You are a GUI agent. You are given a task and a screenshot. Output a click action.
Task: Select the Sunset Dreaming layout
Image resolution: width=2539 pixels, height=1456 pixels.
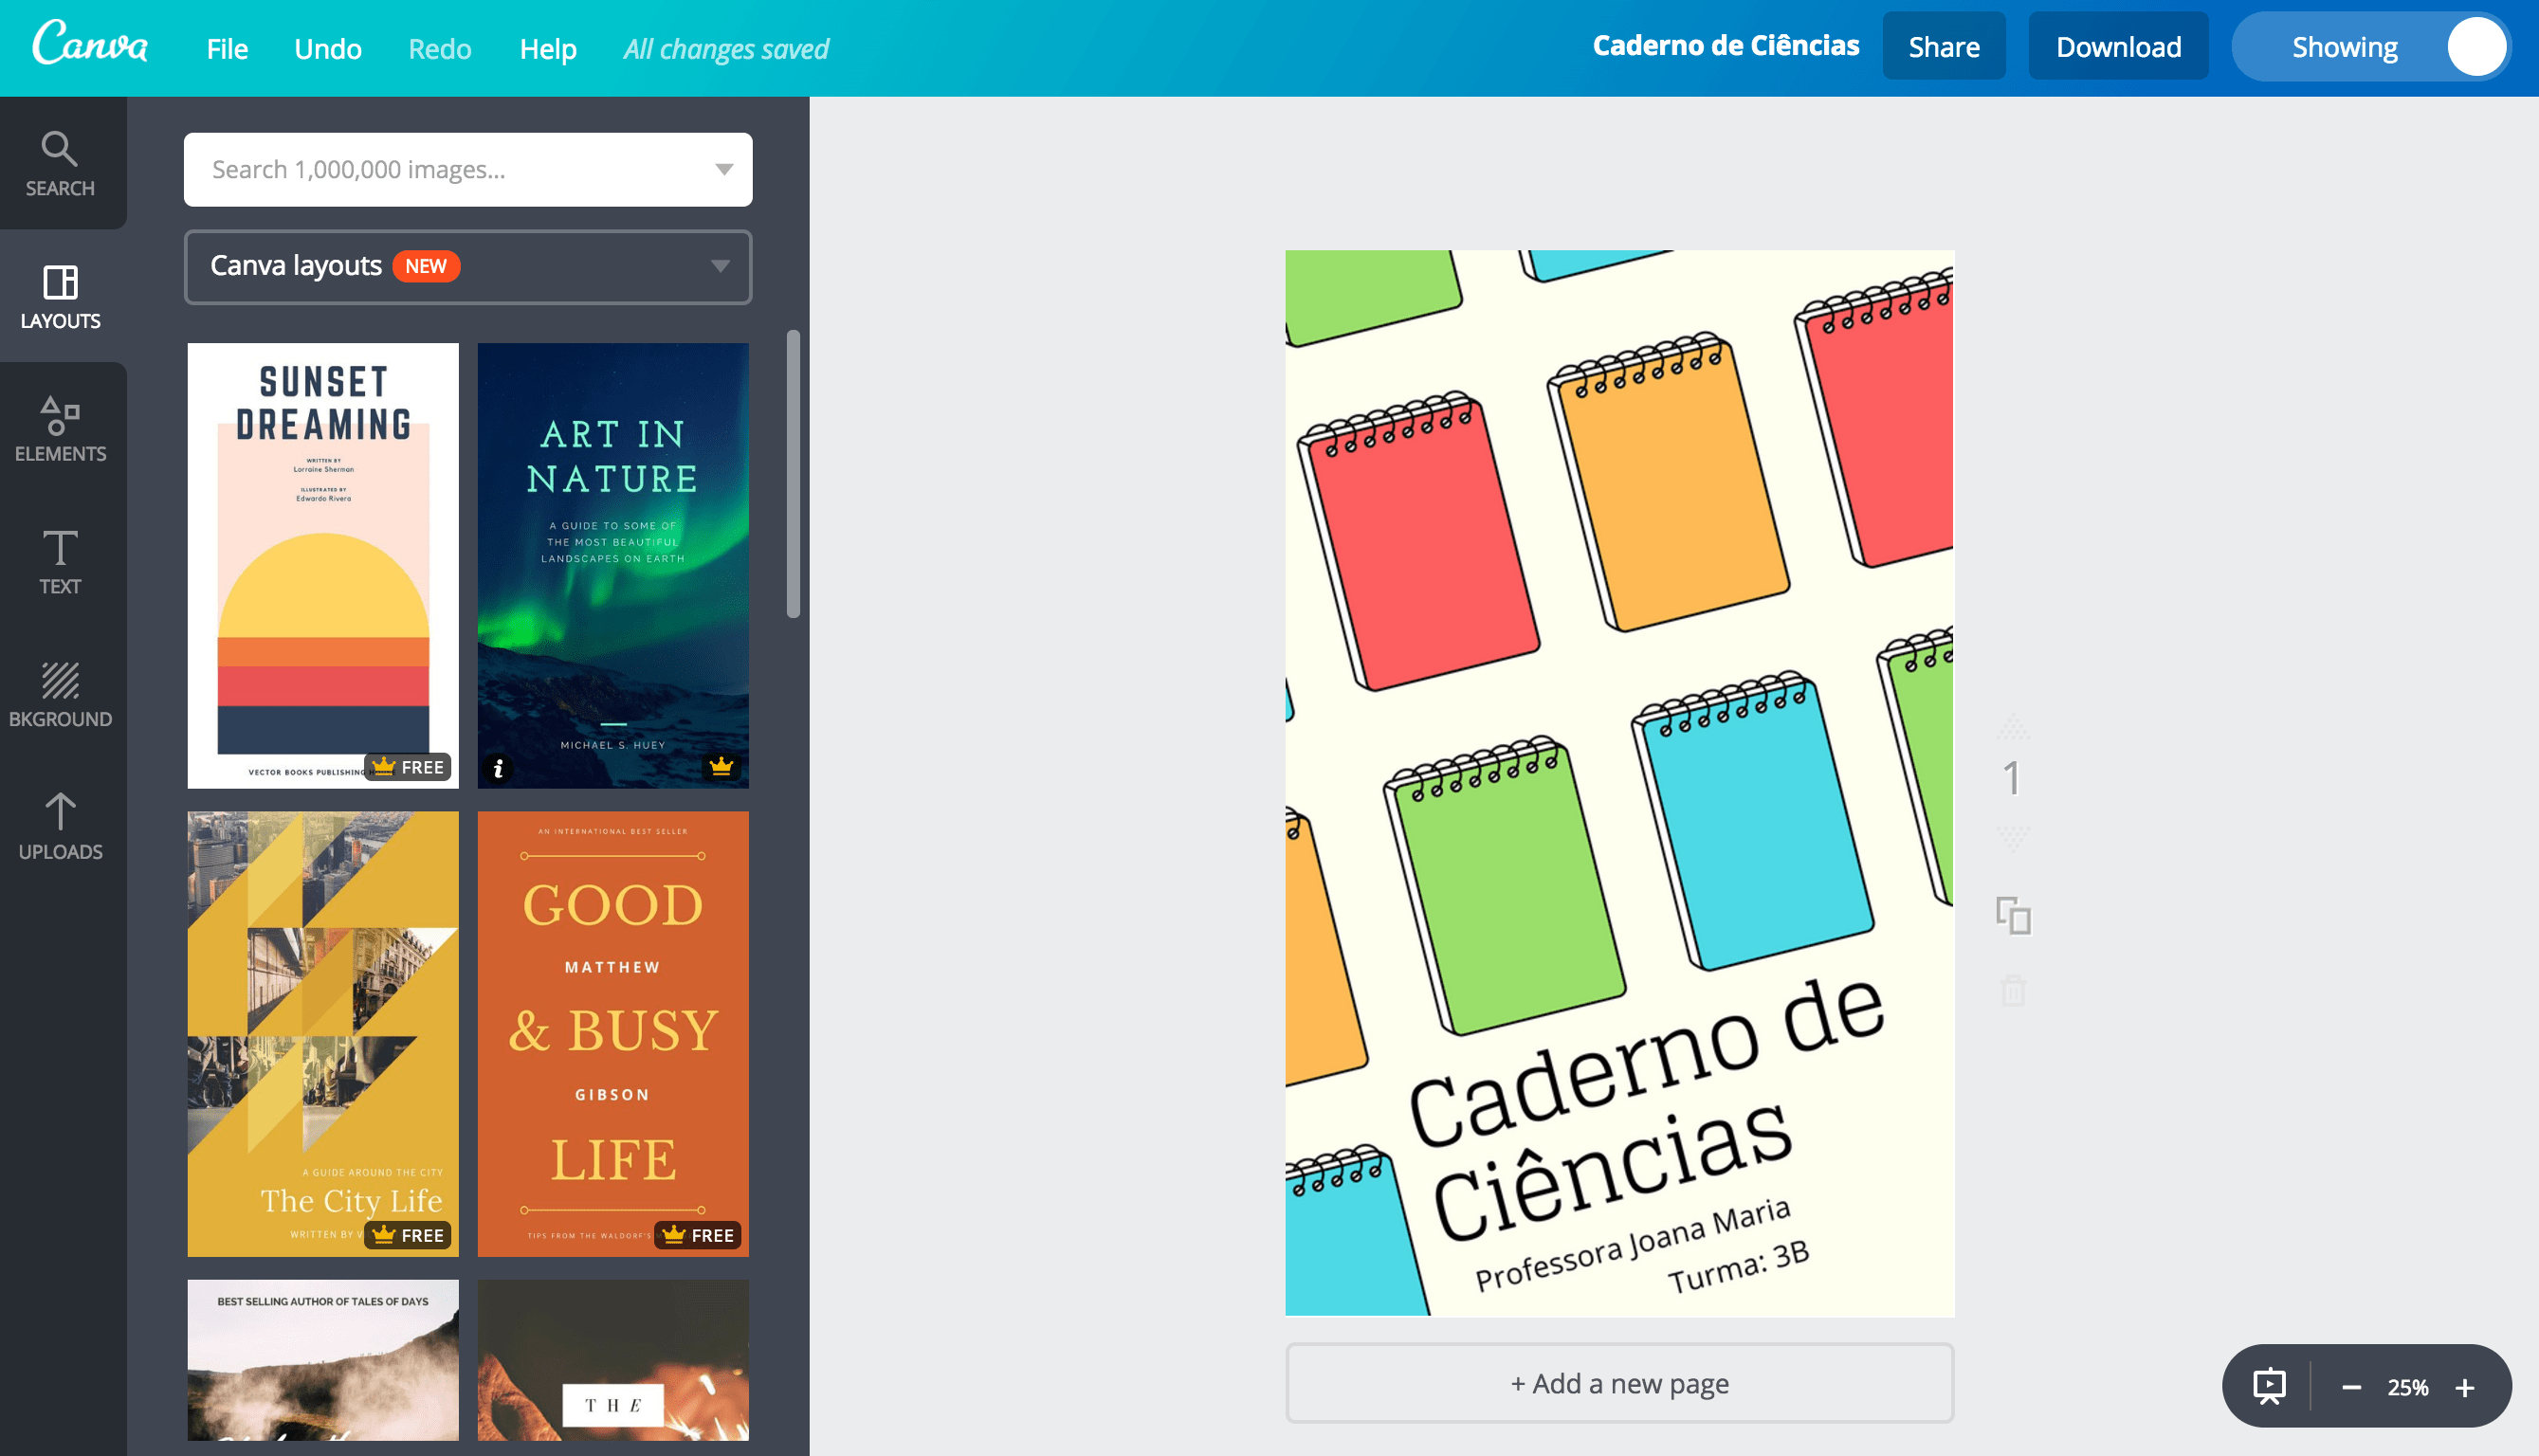[323, 565]
